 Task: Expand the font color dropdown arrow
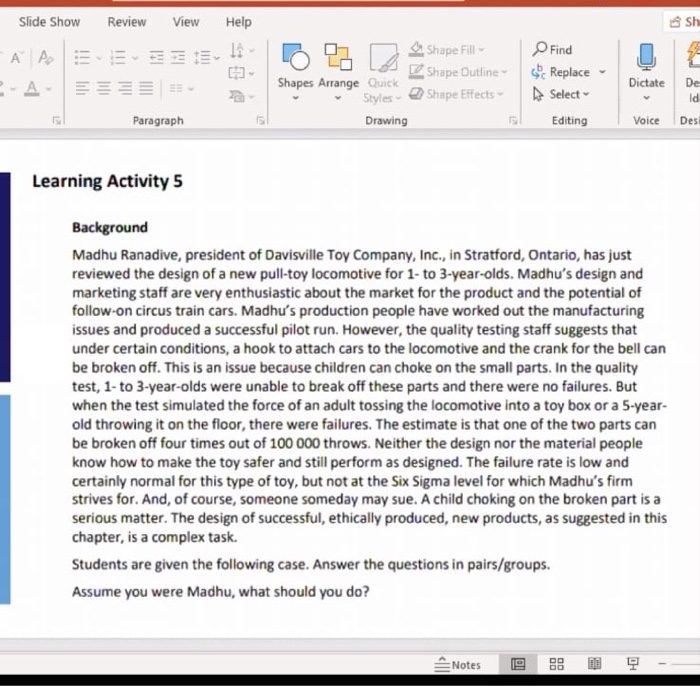coord(48,89)
